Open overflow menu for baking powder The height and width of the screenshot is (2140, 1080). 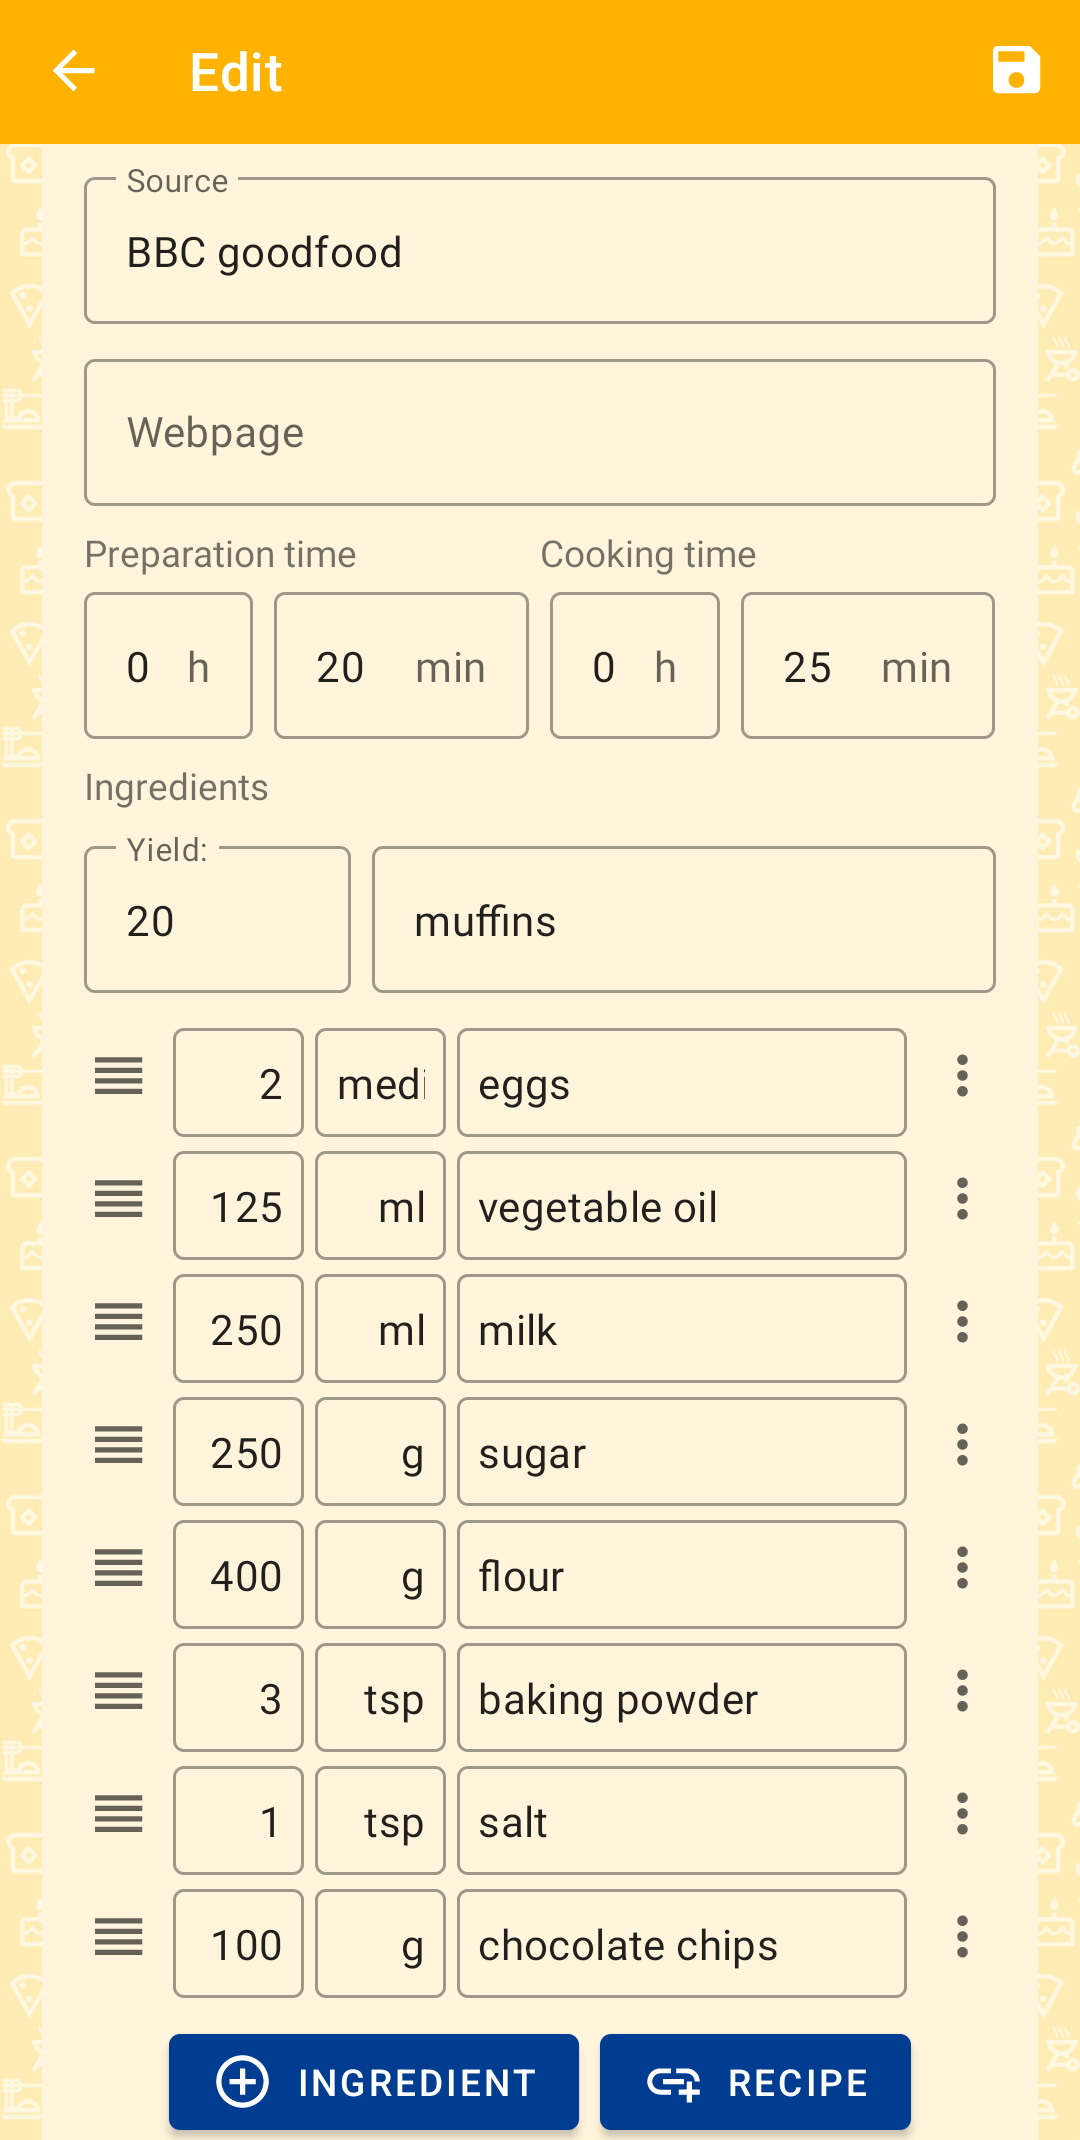962,1692
